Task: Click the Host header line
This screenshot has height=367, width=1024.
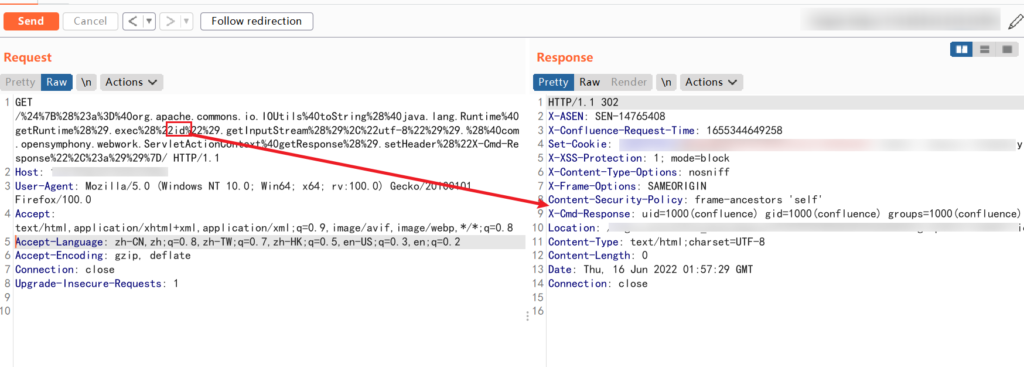Action: click(x=91, y=172)
